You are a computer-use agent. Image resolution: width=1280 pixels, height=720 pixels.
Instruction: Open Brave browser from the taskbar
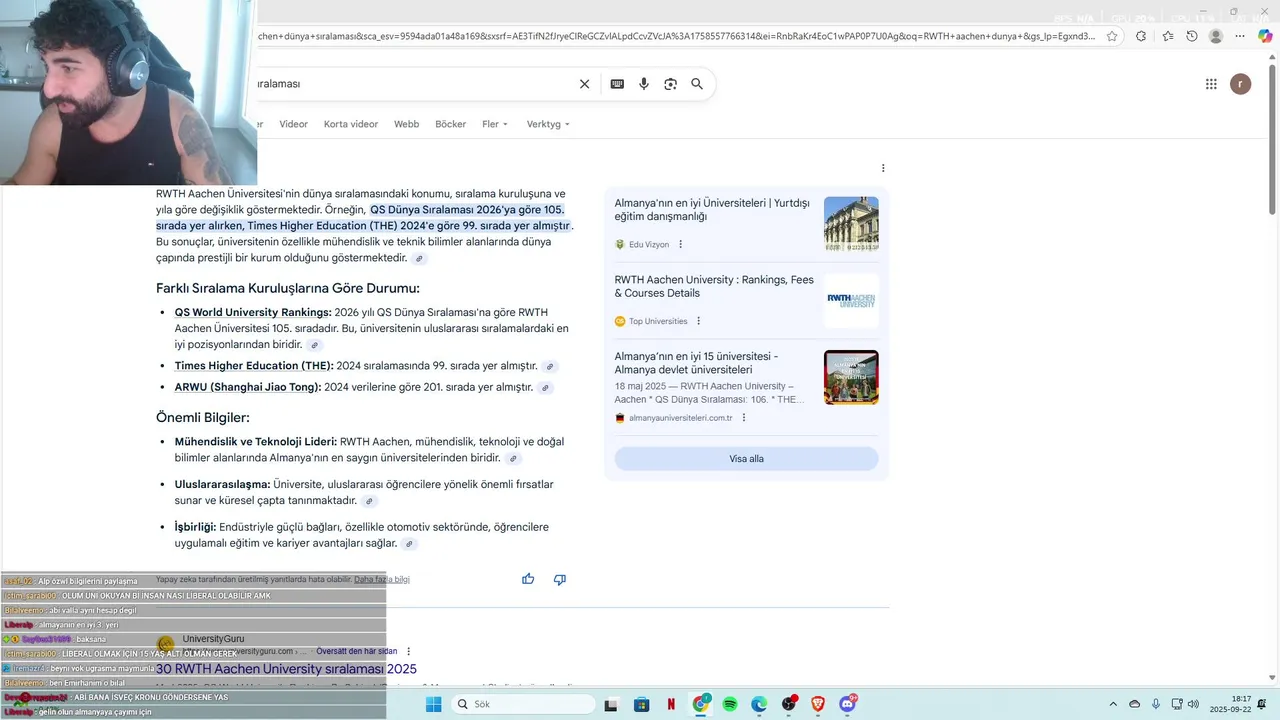pyautogui.click(x=818, y=704)
